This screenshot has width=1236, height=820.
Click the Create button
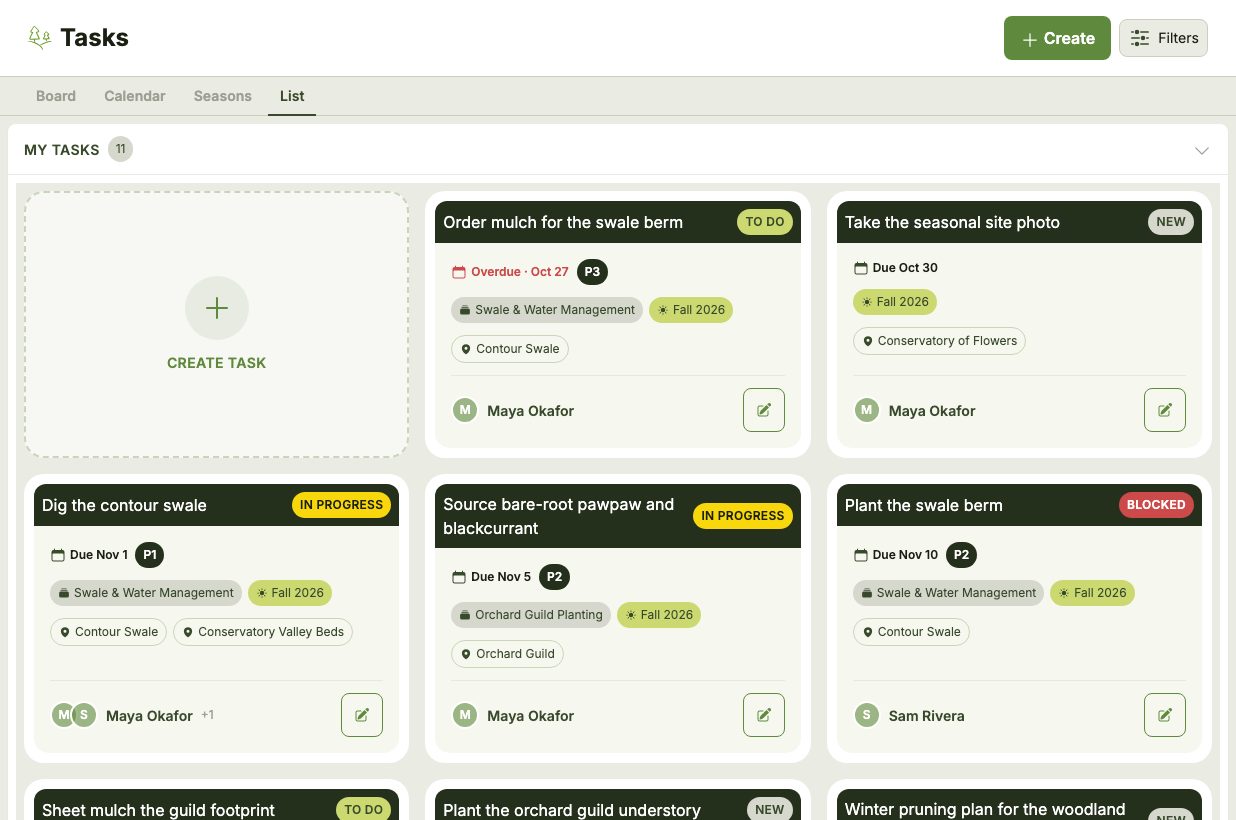[1057, 38]
